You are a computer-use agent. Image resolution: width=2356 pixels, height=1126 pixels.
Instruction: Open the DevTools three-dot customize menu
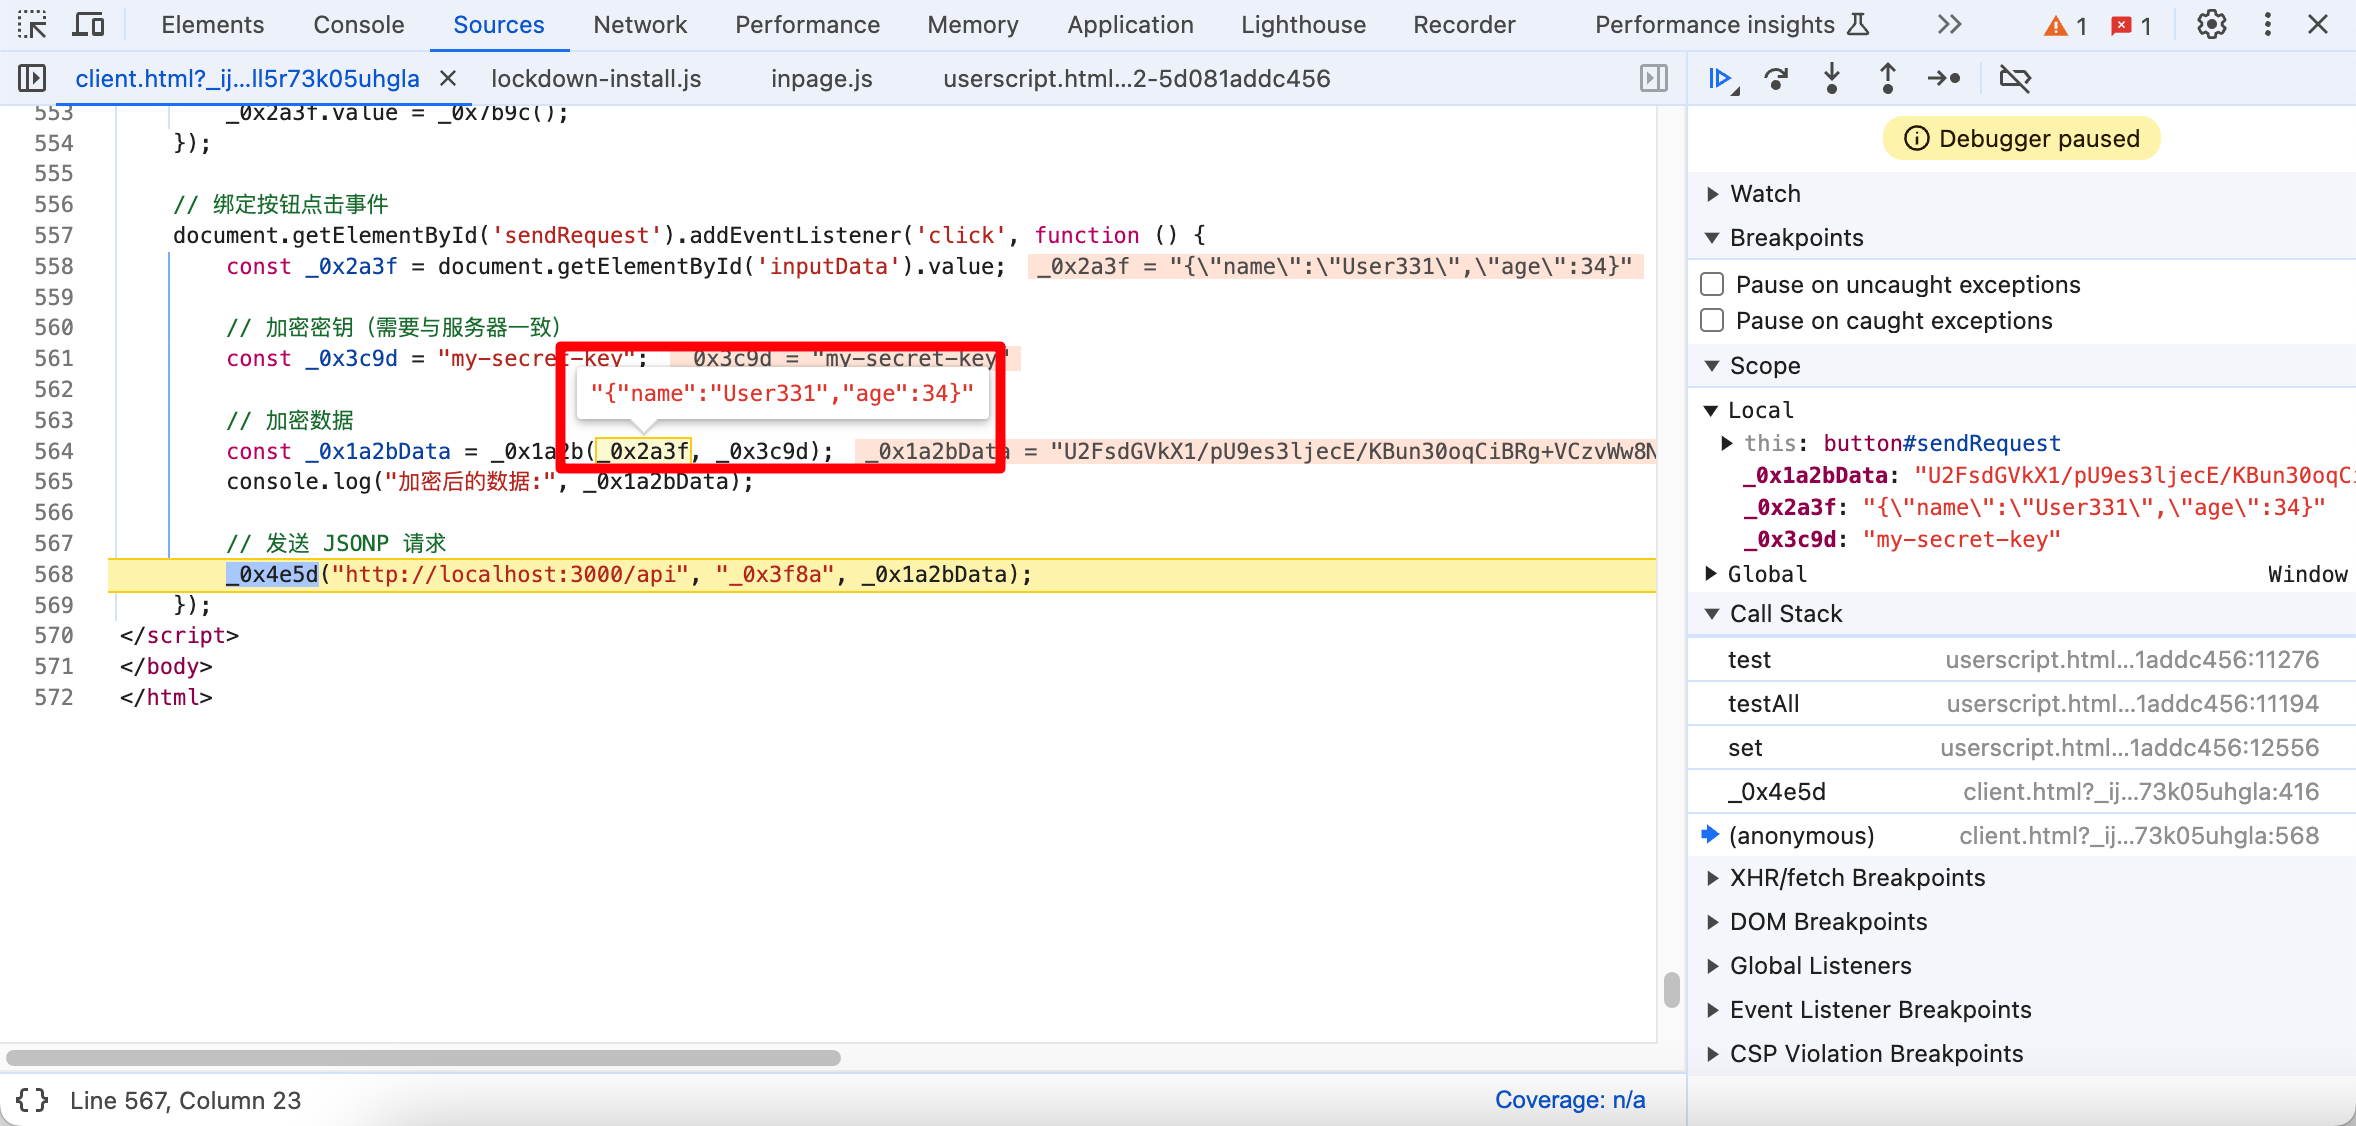2267,24
